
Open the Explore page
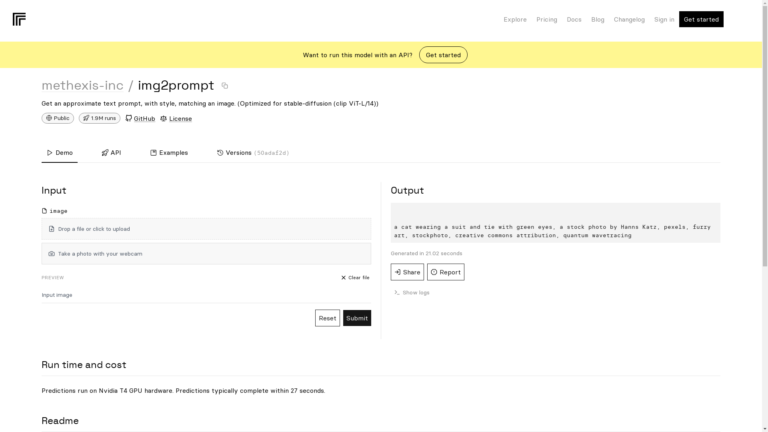pos(515,20)
